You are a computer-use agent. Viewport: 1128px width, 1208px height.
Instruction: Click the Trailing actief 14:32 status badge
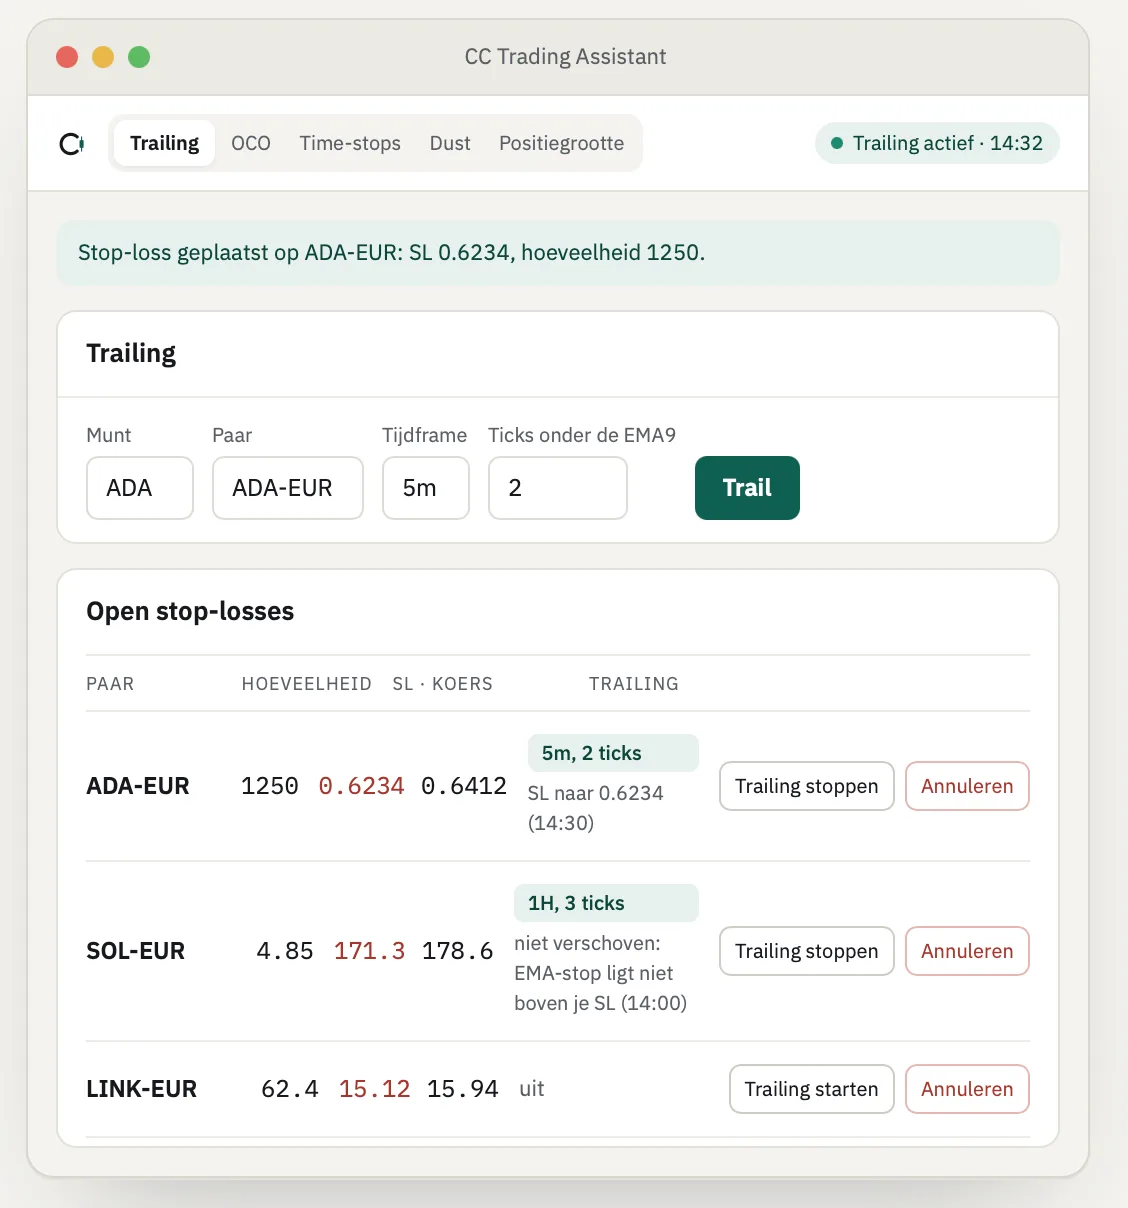(x=937, y=143)
